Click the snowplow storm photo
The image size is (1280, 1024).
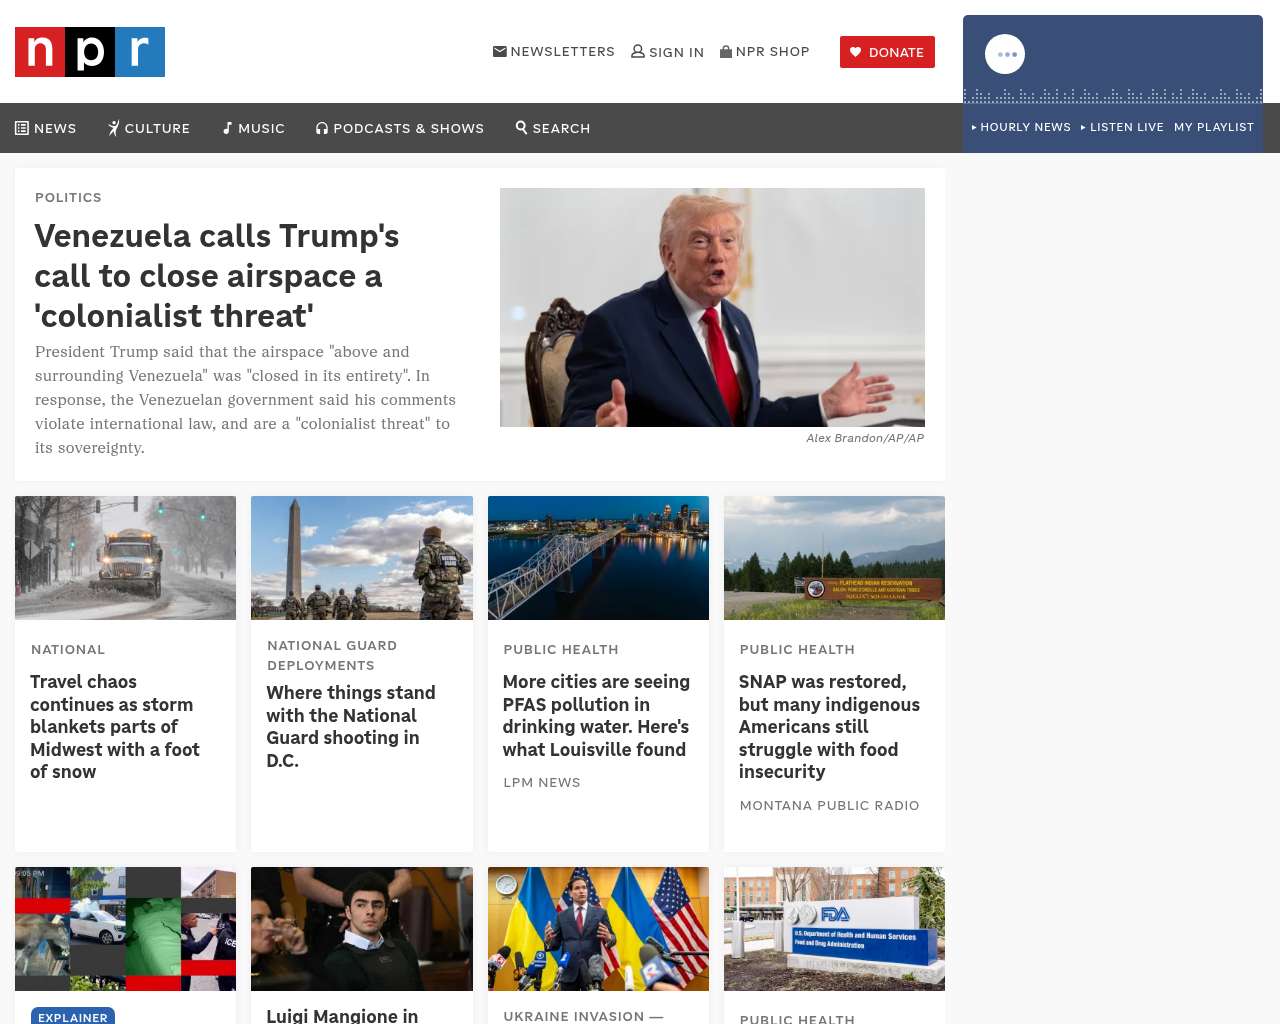pyautogui.click(x=126, y=558)
